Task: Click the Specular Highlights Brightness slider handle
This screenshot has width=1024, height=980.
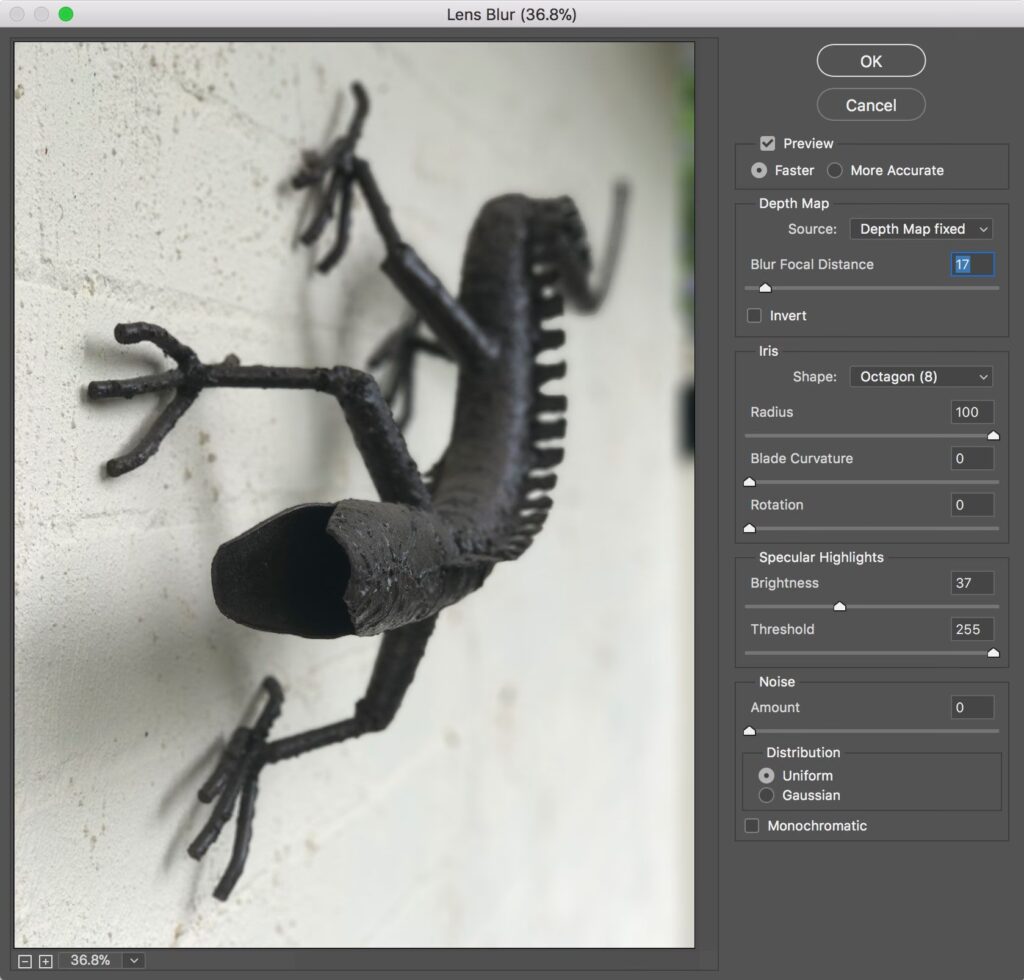Action: [x=840, y=606]
